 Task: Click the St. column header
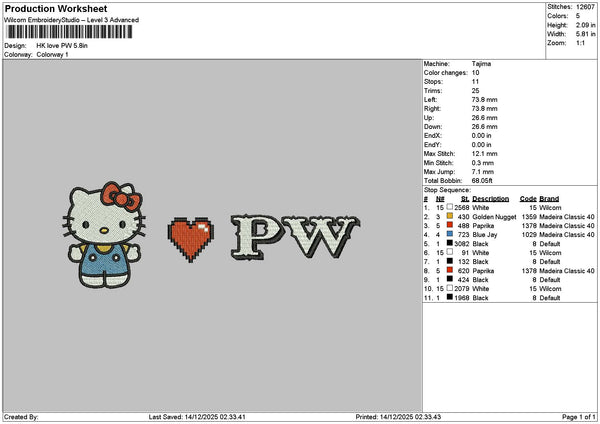coord(465,199)
